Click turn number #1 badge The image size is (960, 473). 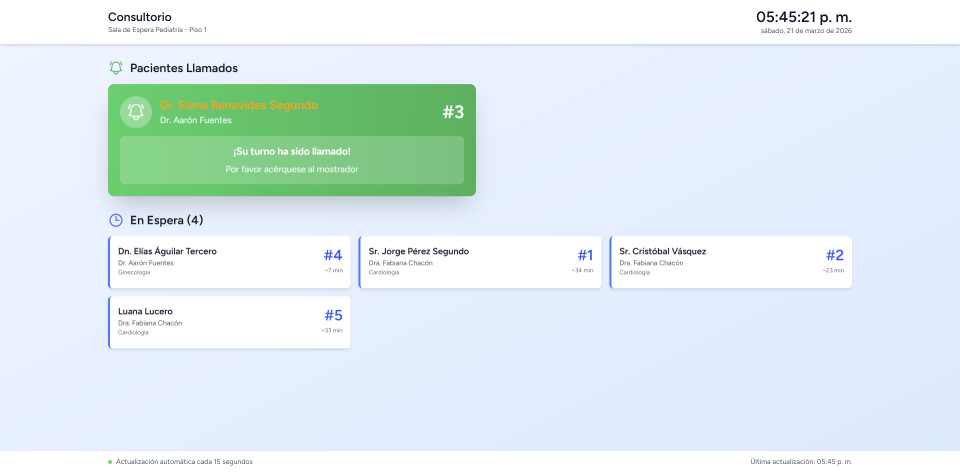tap(584, 255)
